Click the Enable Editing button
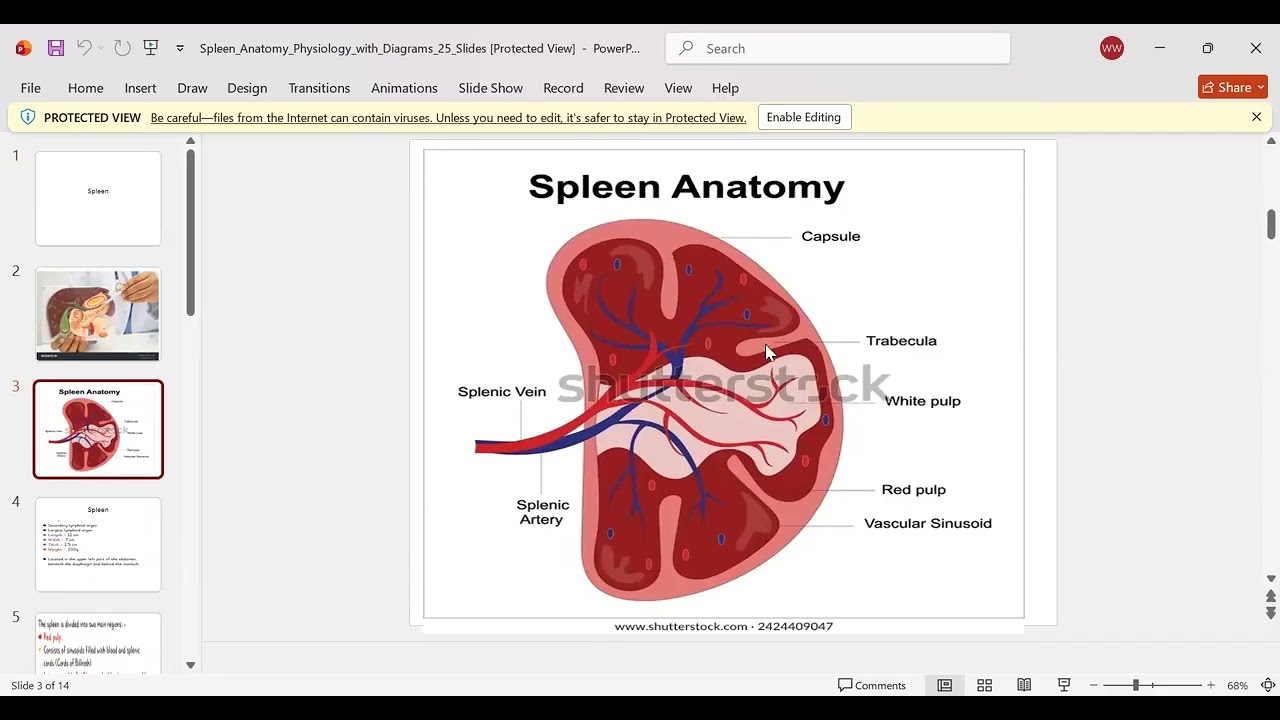The width and height of the screenshot is (1280, 720). click(804, 117)
